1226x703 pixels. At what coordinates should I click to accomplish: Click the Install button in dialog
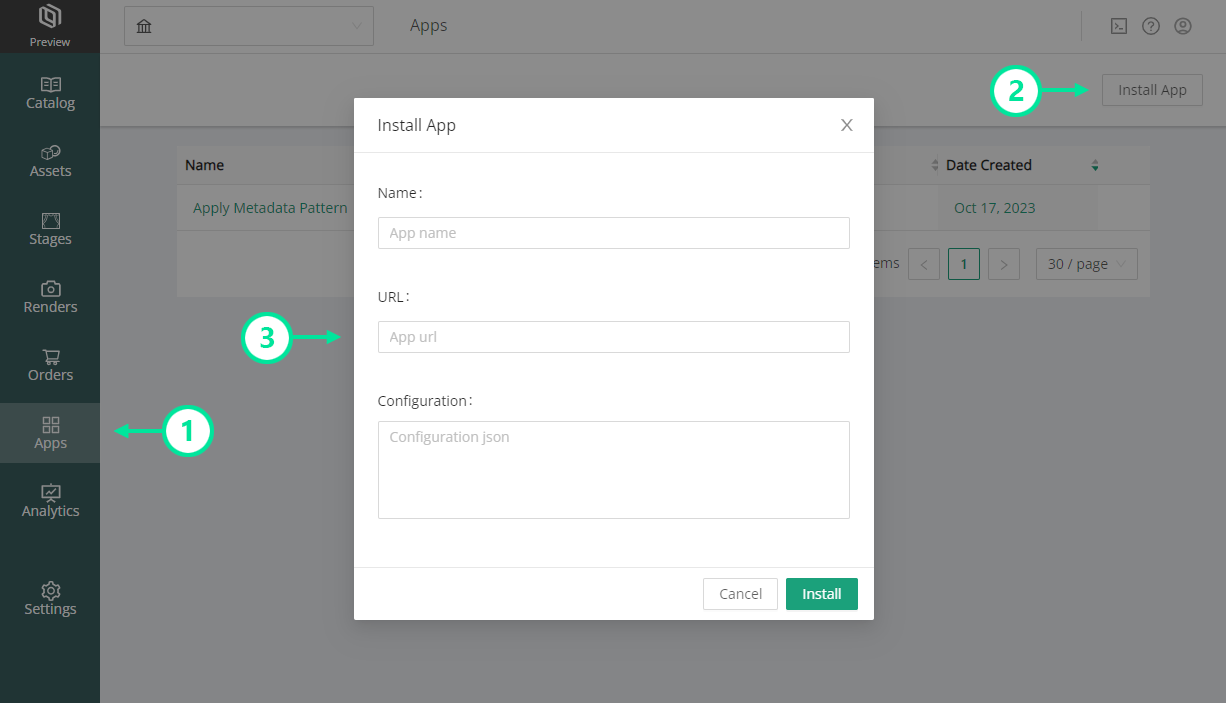[821, 594]
